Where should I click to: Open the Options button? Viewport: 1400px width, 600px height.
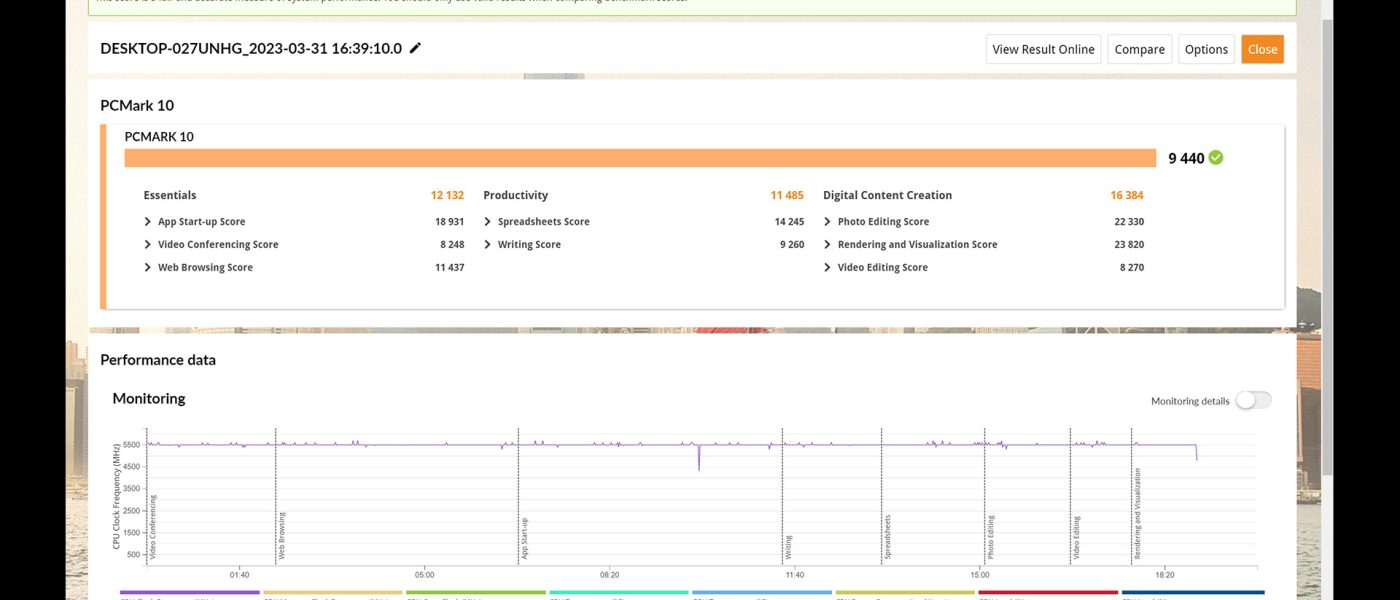(x=1206, y=49)
